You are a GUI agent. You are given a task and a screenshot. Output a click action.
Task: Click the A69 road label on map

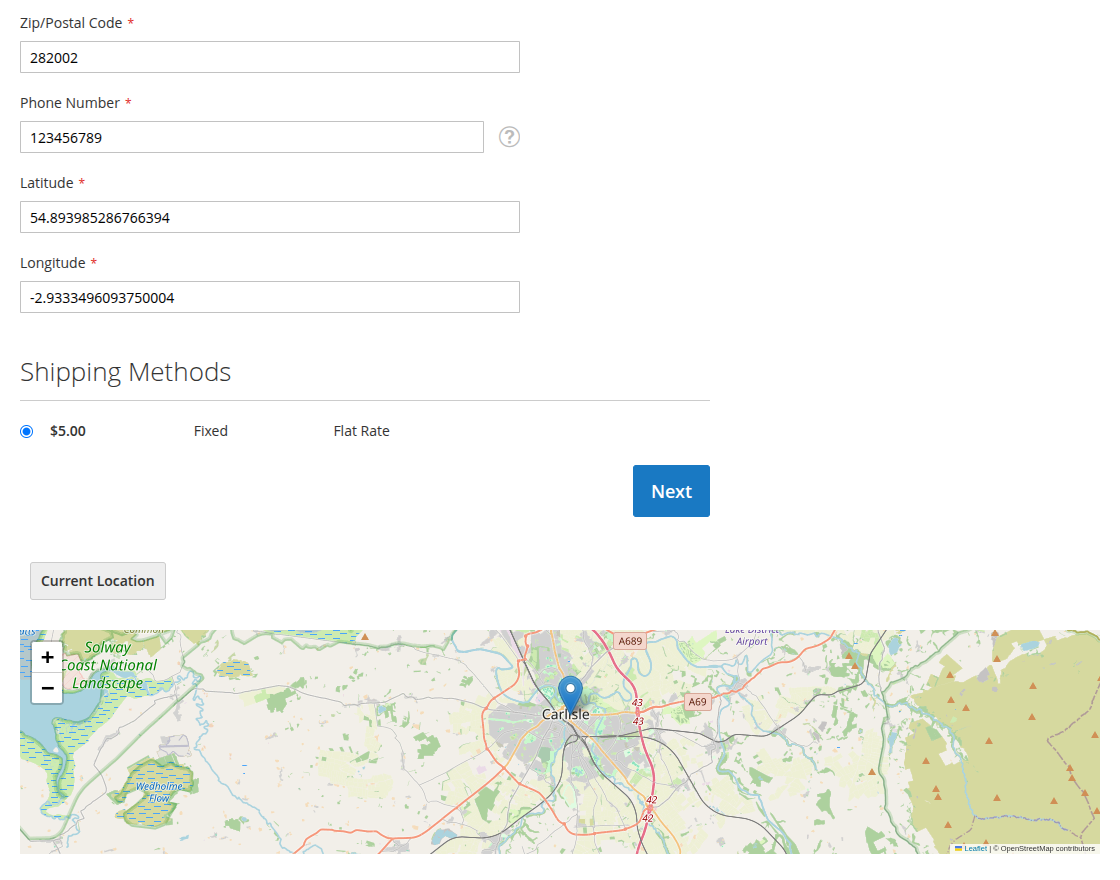coord(697,701)
